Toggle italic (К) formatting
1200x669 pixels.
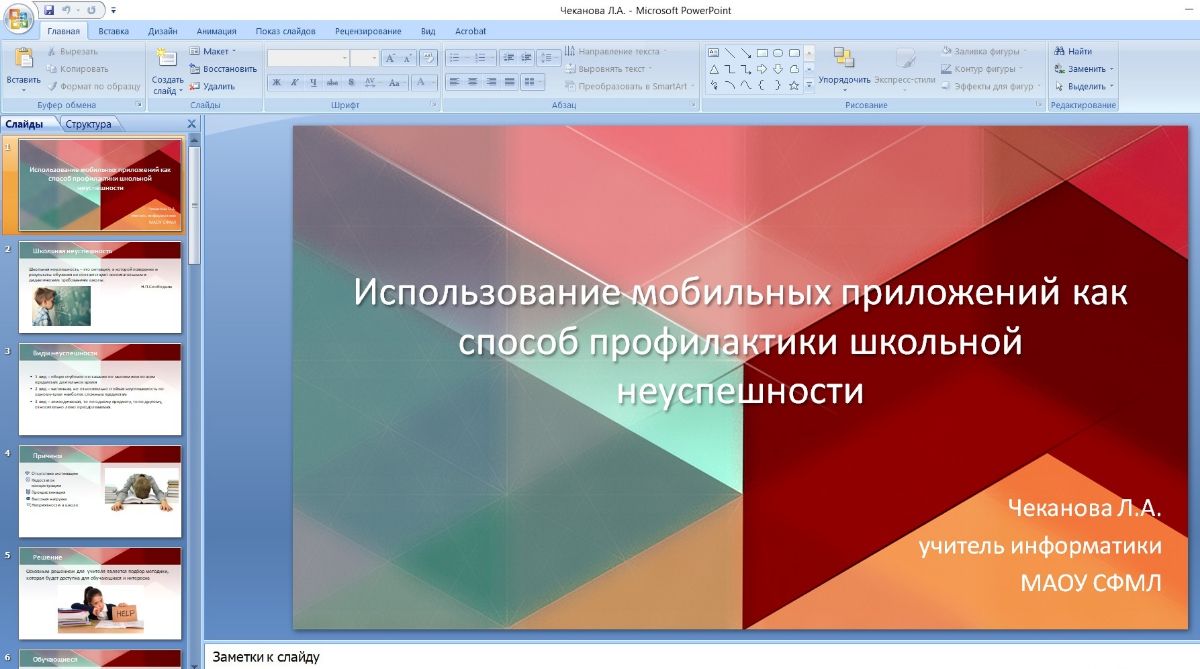(x=295, y=82)
